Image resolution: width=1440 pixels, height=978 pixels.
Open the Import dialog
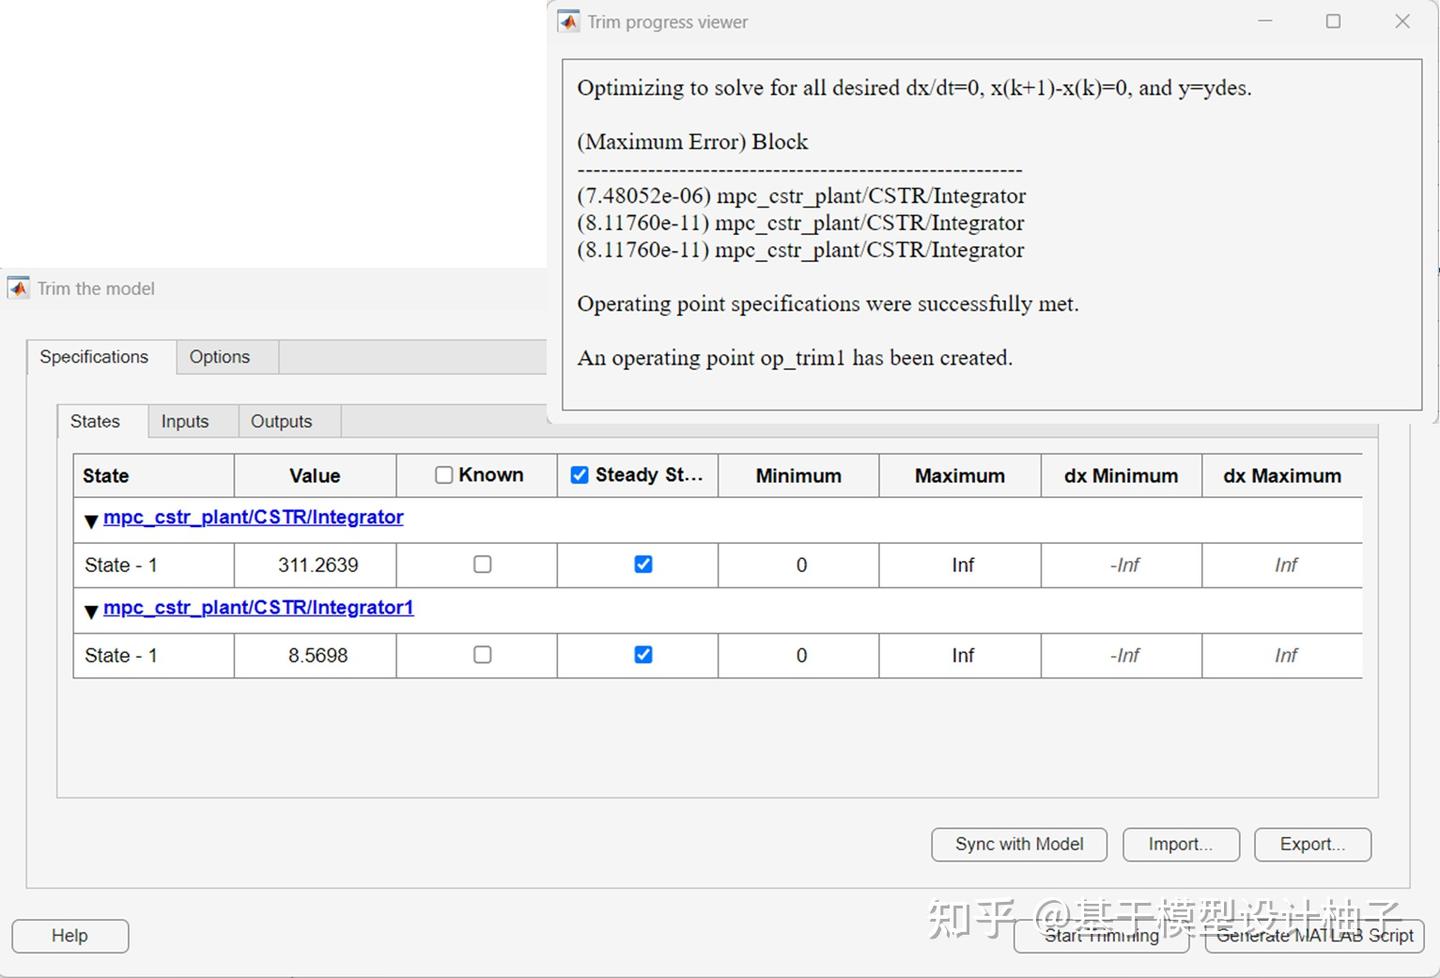coord(1180,844)
